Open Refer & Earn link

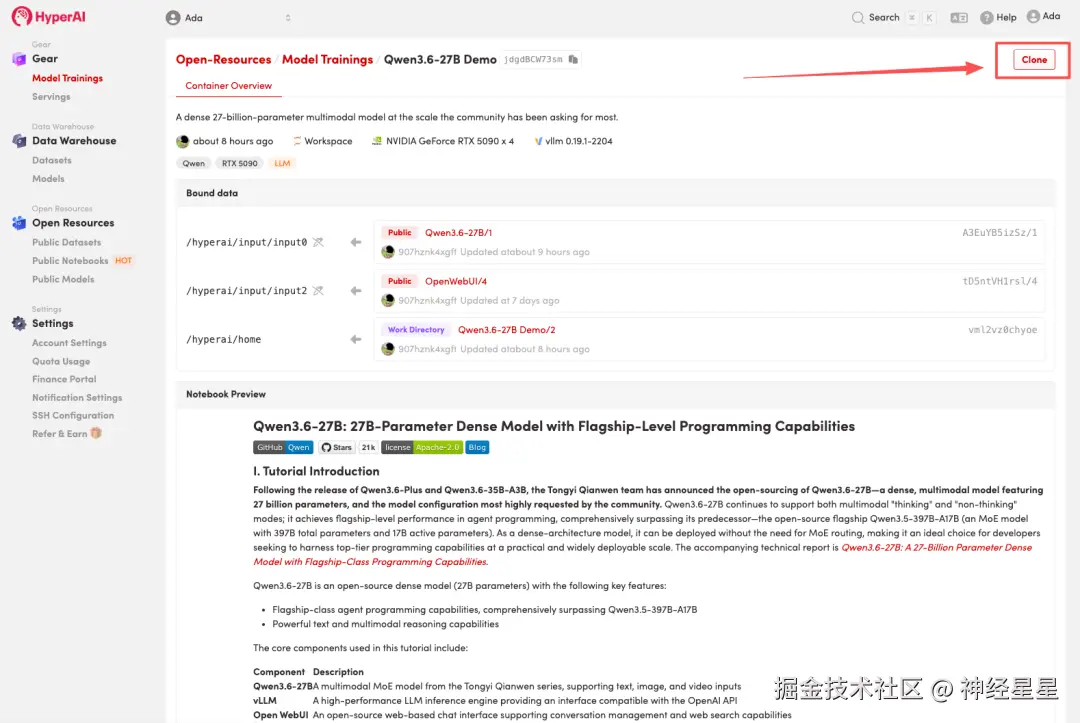click(59, 433)
